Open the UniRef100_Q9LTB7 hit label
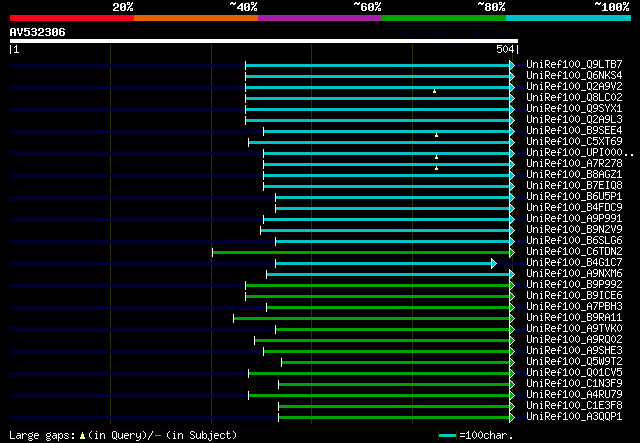This screenshot has width=640, height=443. pyautogui.click(x=574, y=64)
